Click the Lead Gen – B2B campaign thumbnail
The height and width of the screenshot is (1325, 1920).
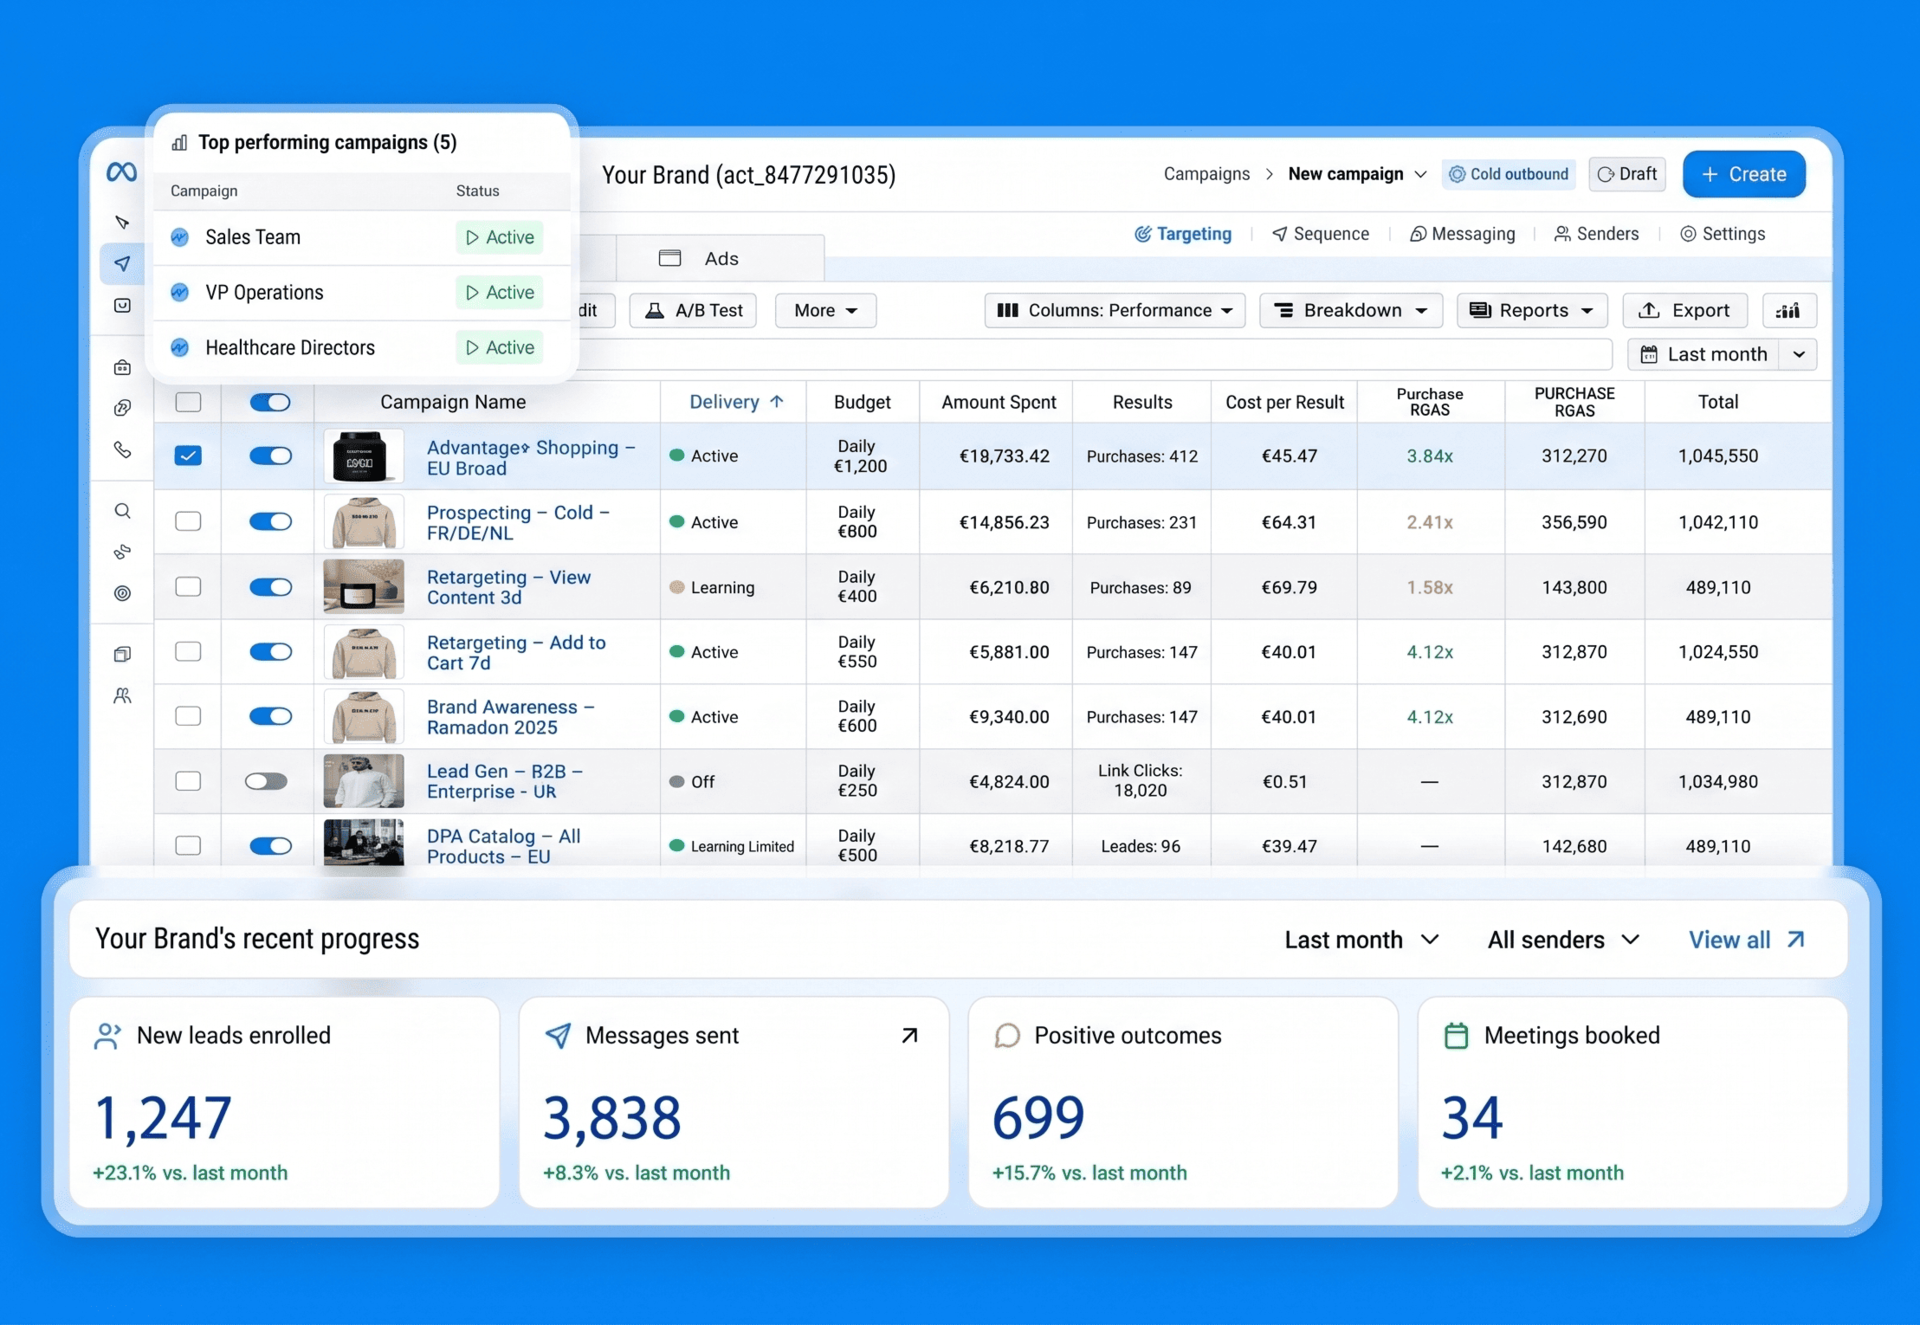(364, 781)
